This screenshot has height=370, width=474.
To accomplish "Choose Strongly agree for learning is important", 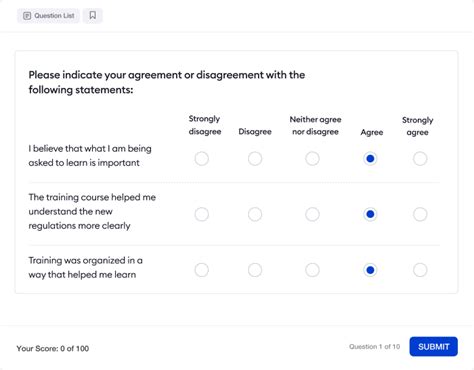I will [x=420, y=159].
